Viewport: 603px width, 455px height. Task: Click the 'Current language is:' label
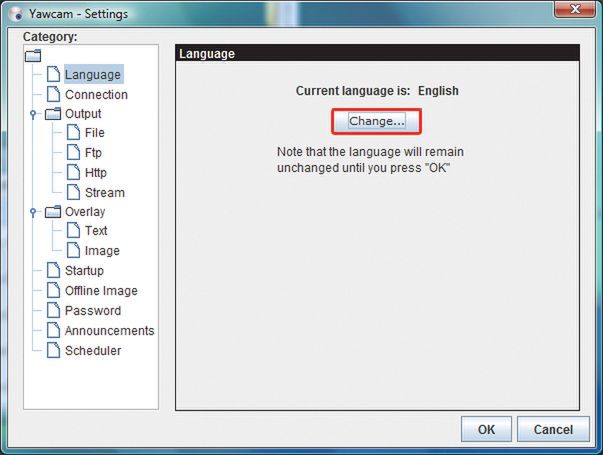click(353, 91)
